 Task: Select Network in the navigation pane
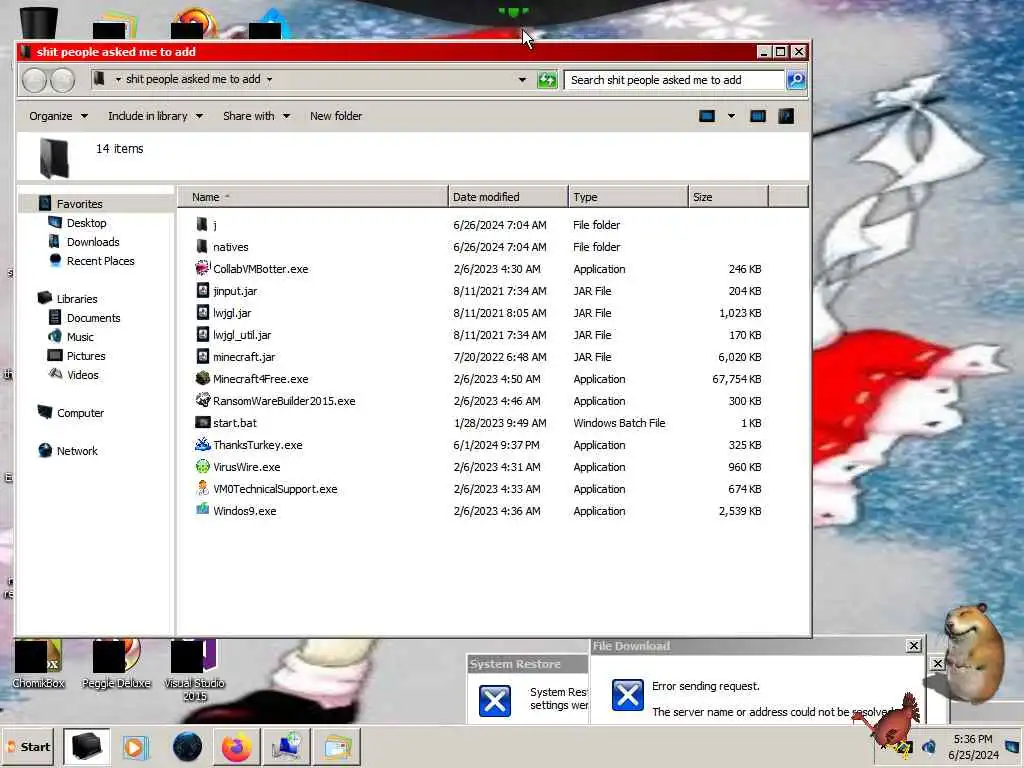coord(76,451)
